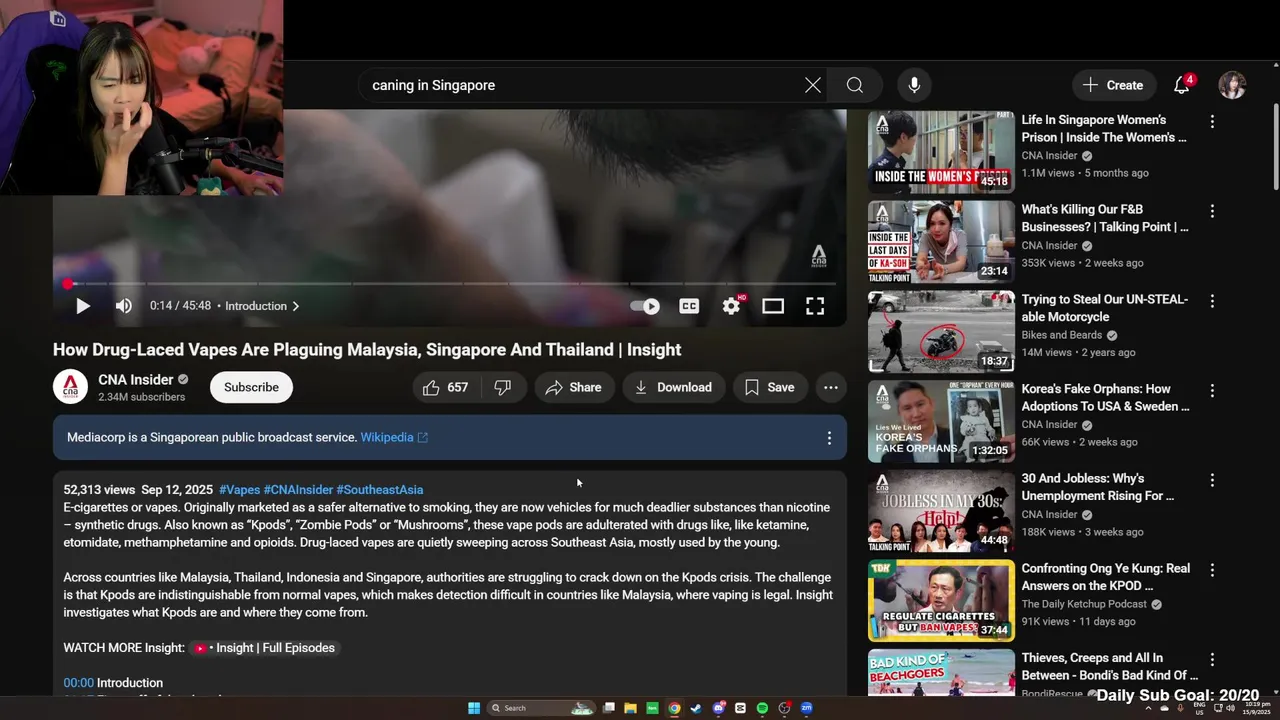Open Google Chrome from the taskbar
Screen dimensions: 1280x720
coord(674,708)
